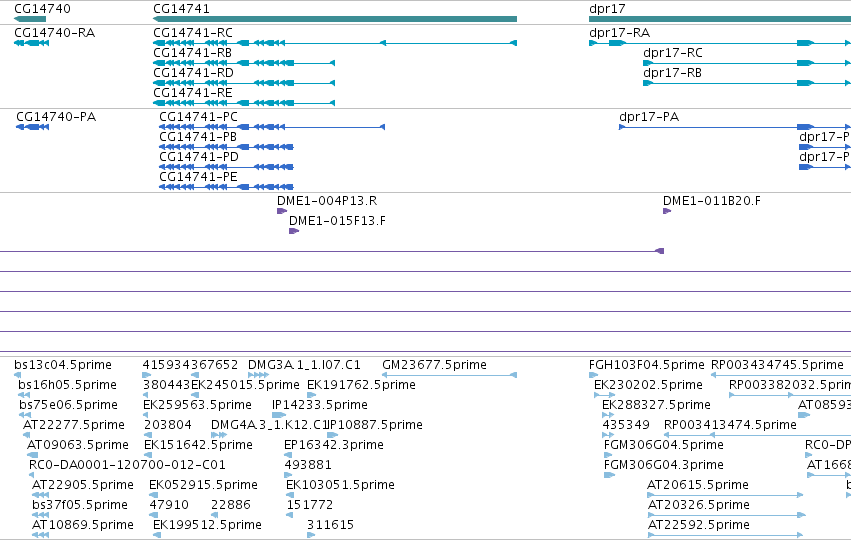The width and height of the screenshot is (851, 540).
Task: Select polypeptide CG14740-PA
Action: [x=56, y=117]
